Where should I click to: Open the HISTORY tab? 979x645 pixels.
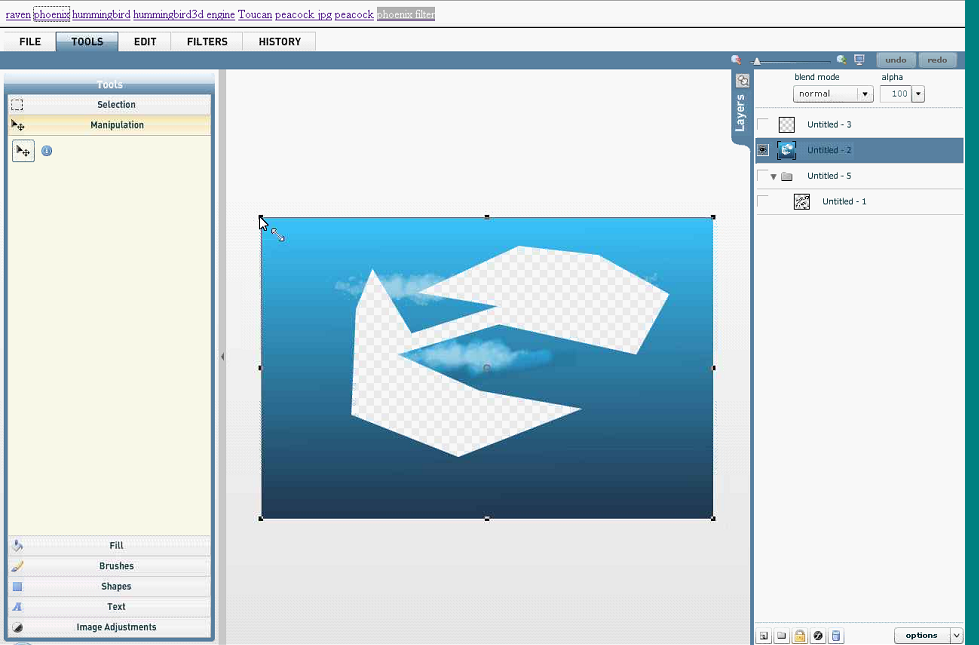click(280, 41)
